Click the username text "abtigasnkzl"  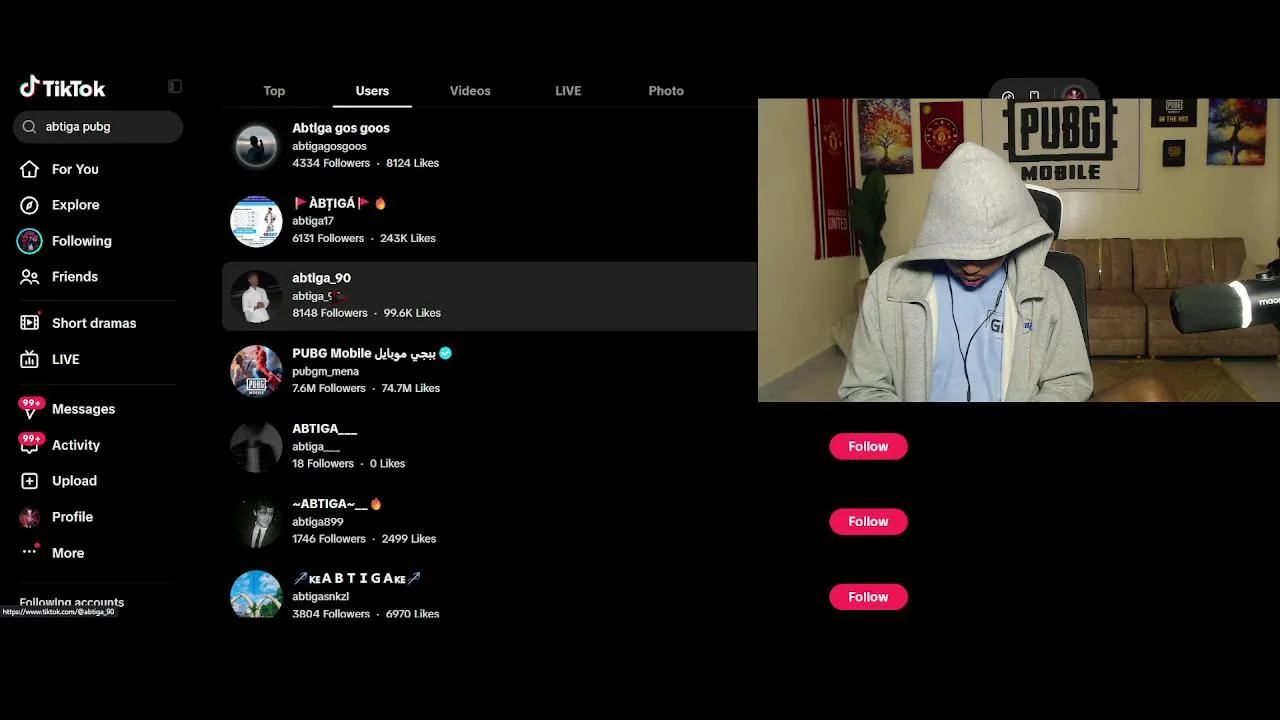pyautogui.click(x=320, y=596)
